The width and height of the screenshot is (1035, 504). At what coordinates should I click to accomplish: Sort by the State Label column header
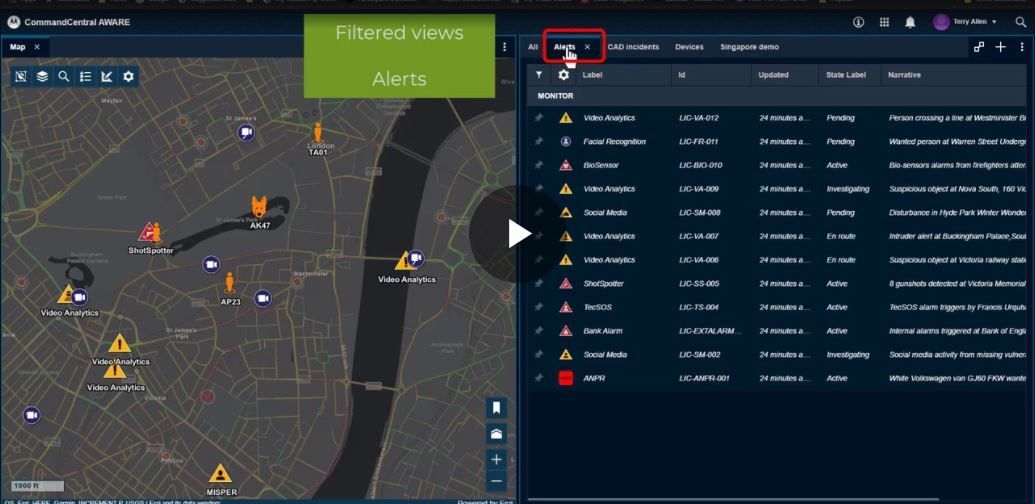point(846,75)
